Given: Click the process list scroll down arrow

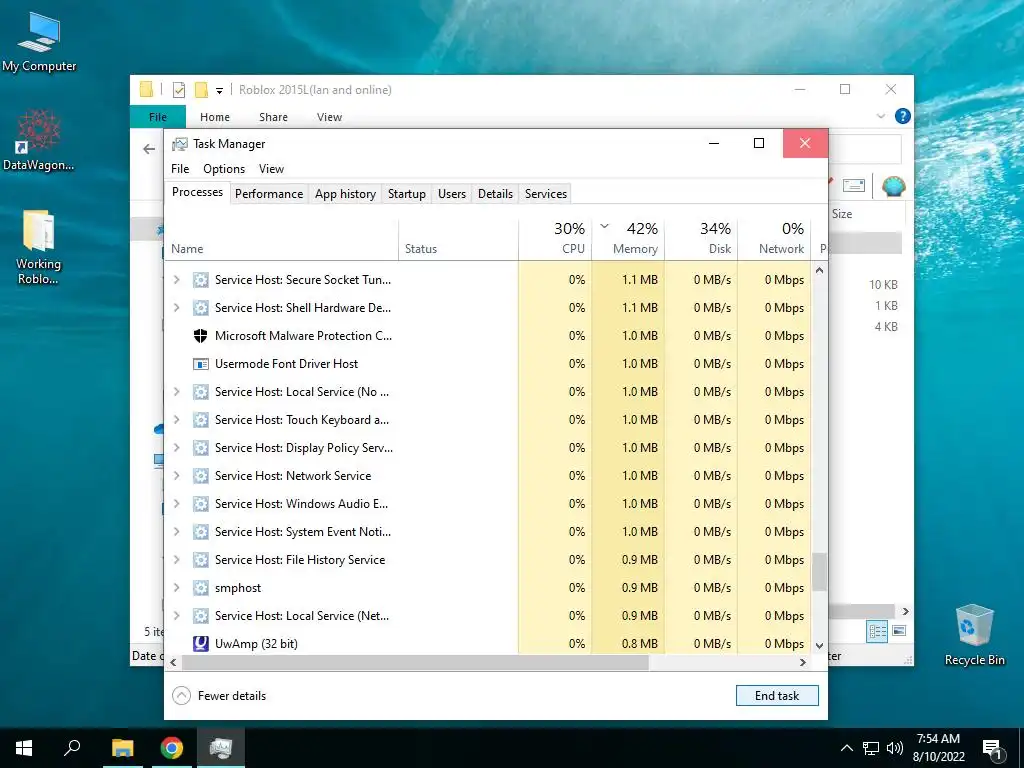Looking at the screenshot, I should coord(819,645).
